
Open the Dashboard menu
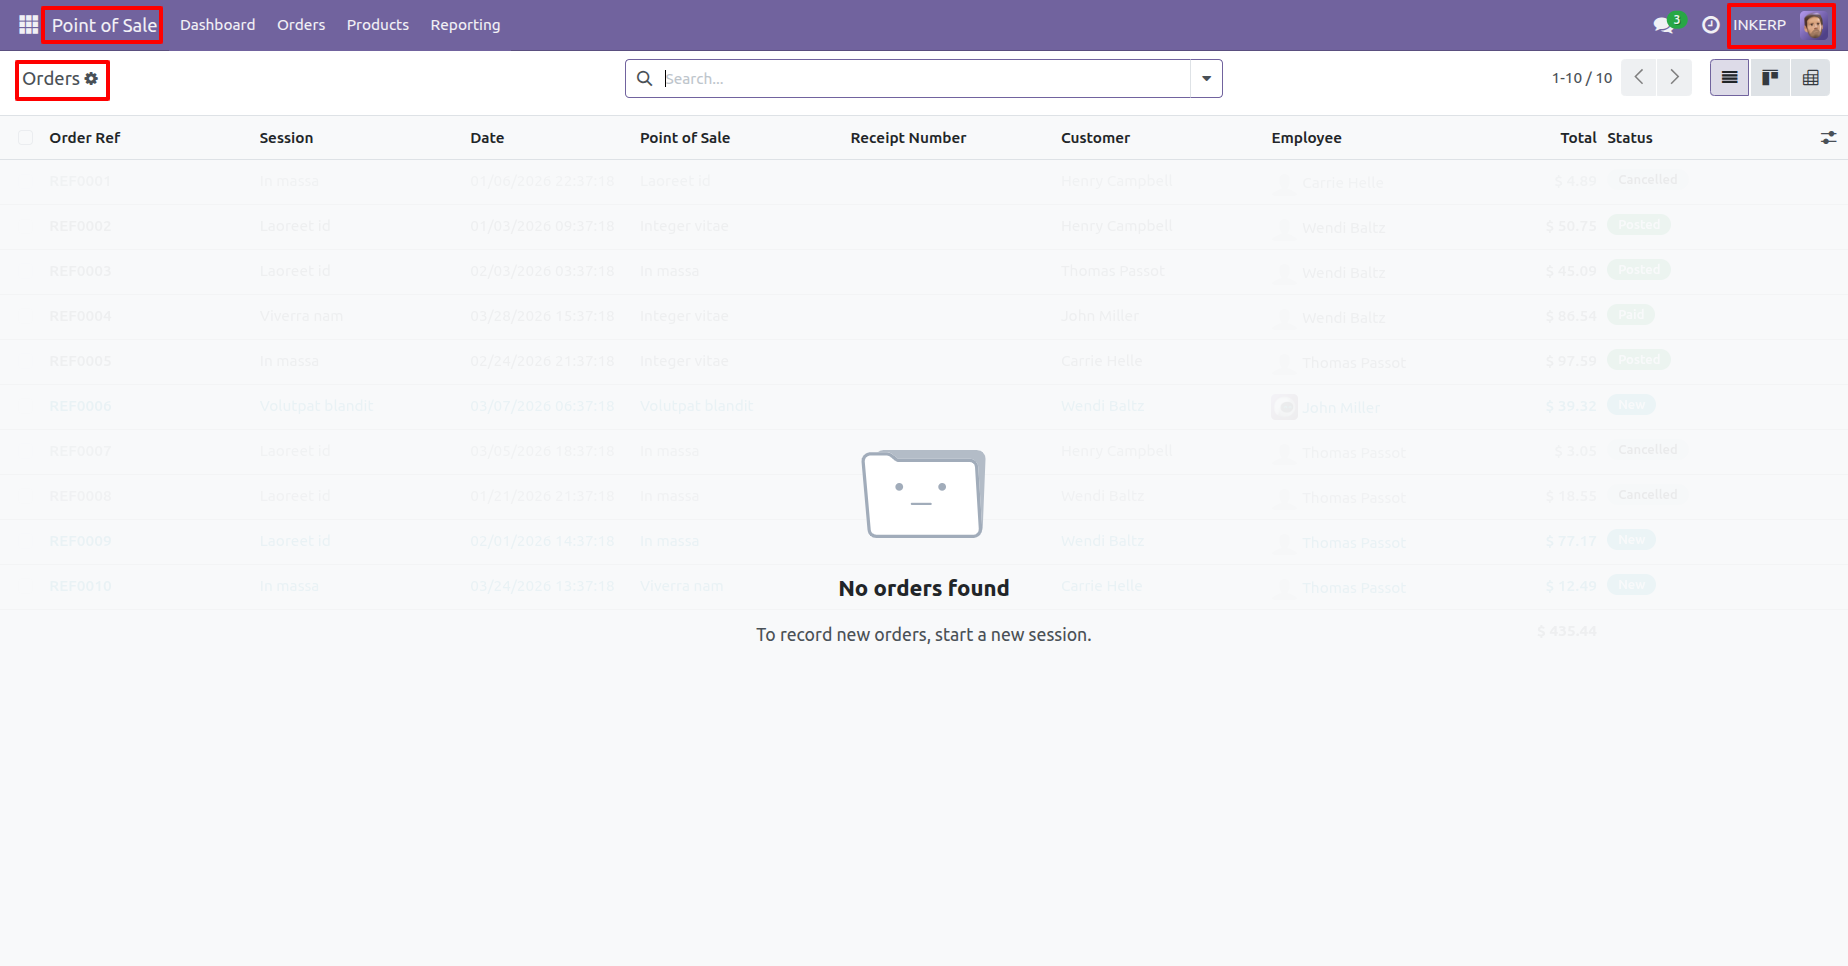click(x=217, y=25)
